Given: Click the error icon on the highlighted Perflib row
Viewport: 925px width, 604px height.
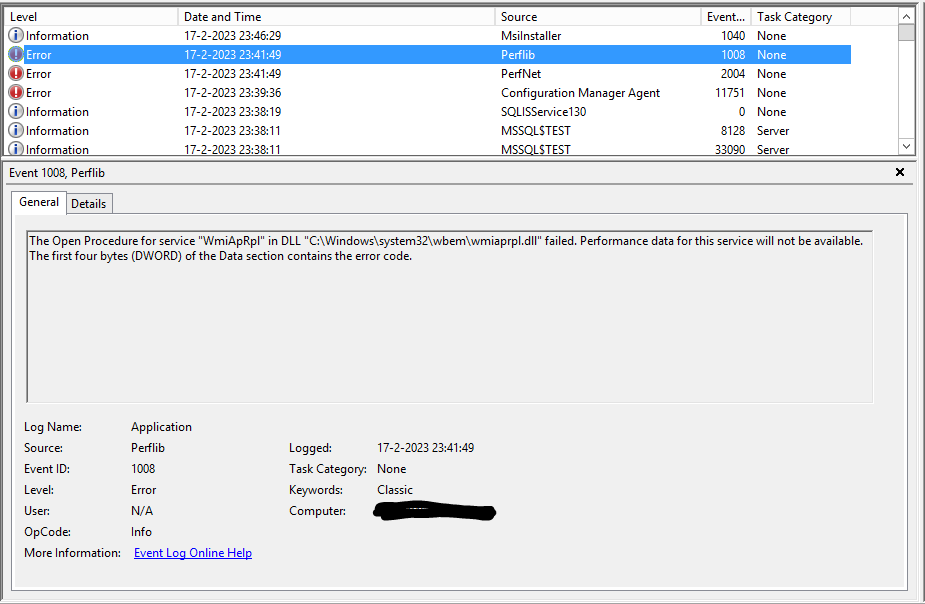Looking at the screenshot, I should coord(13,54).
